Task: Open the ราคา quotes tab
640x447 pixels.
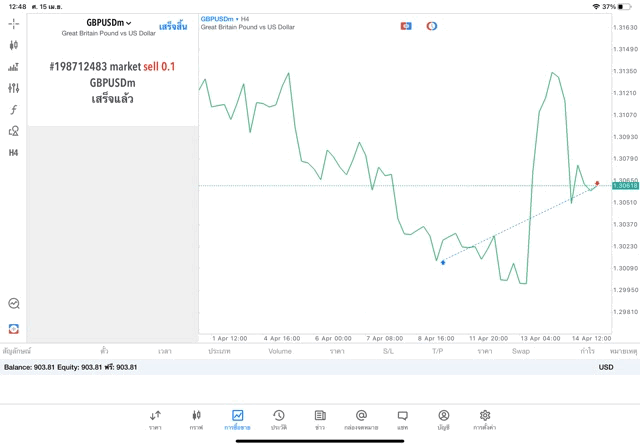Action: [155, 420]
